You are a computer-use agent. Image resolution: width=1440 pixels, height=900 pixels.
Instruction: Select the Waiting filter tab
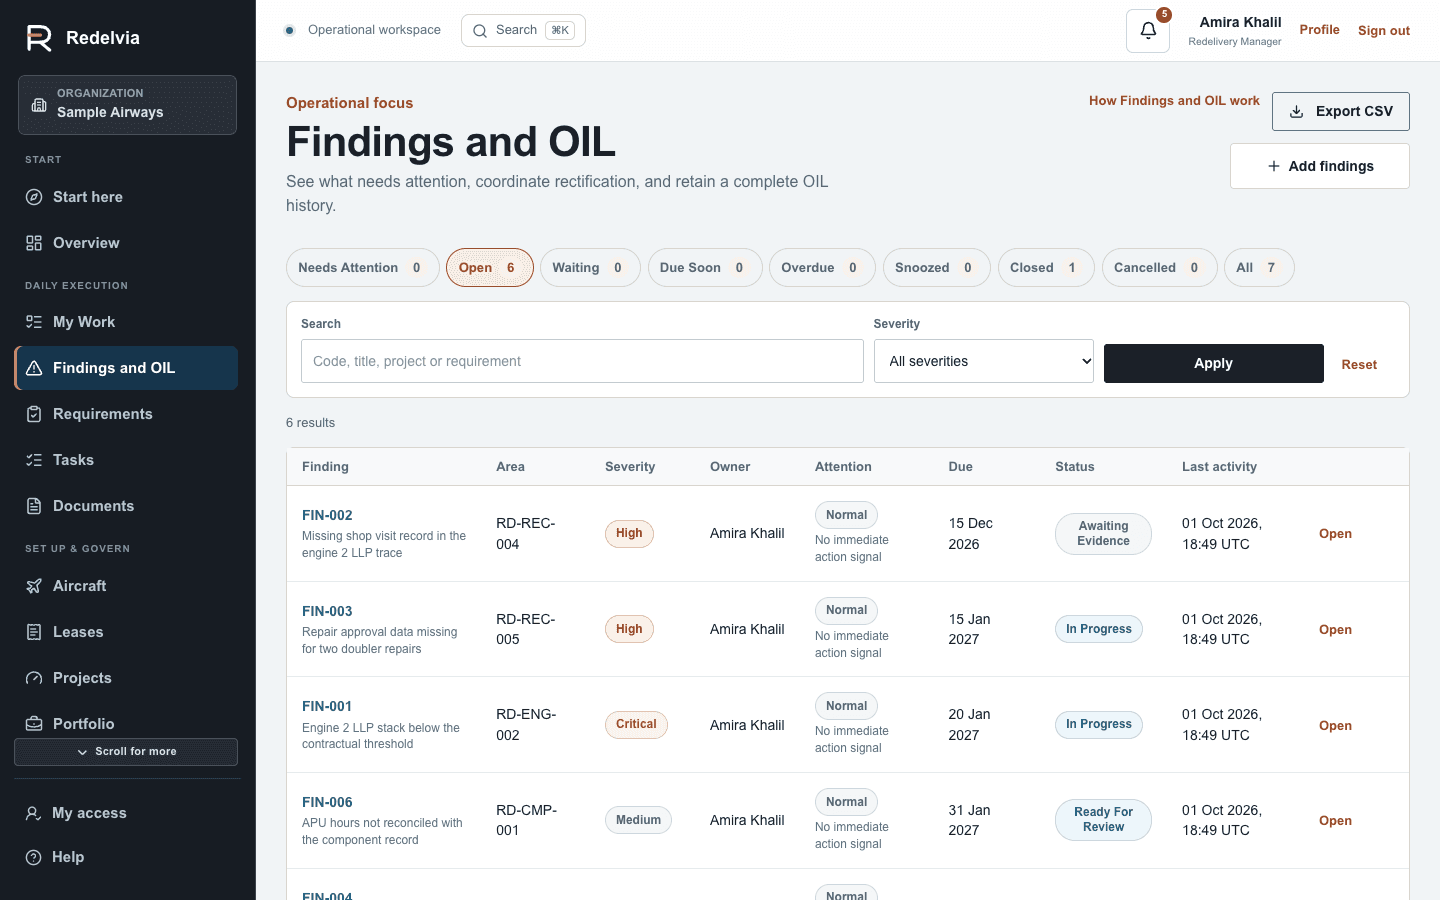590,268
